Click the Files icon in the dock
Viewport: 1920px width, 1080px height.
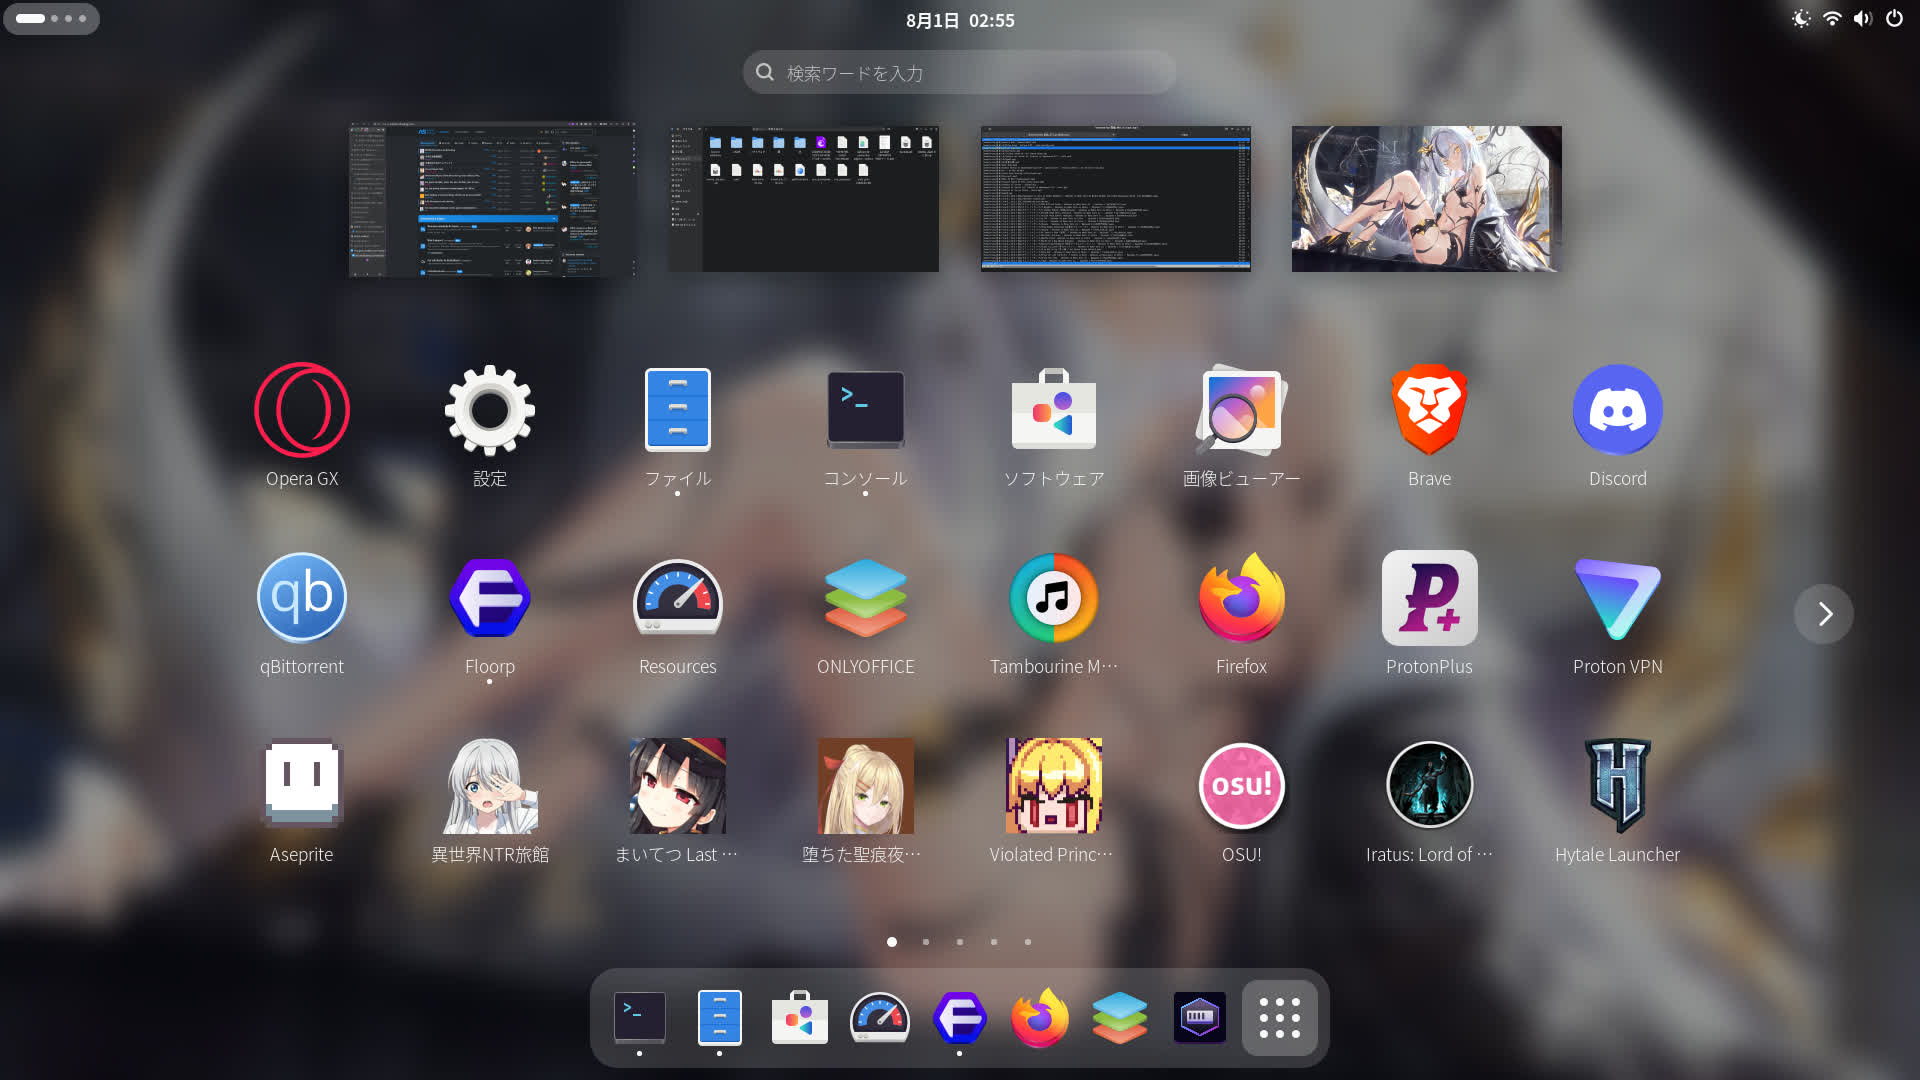tap(720, 1018)
